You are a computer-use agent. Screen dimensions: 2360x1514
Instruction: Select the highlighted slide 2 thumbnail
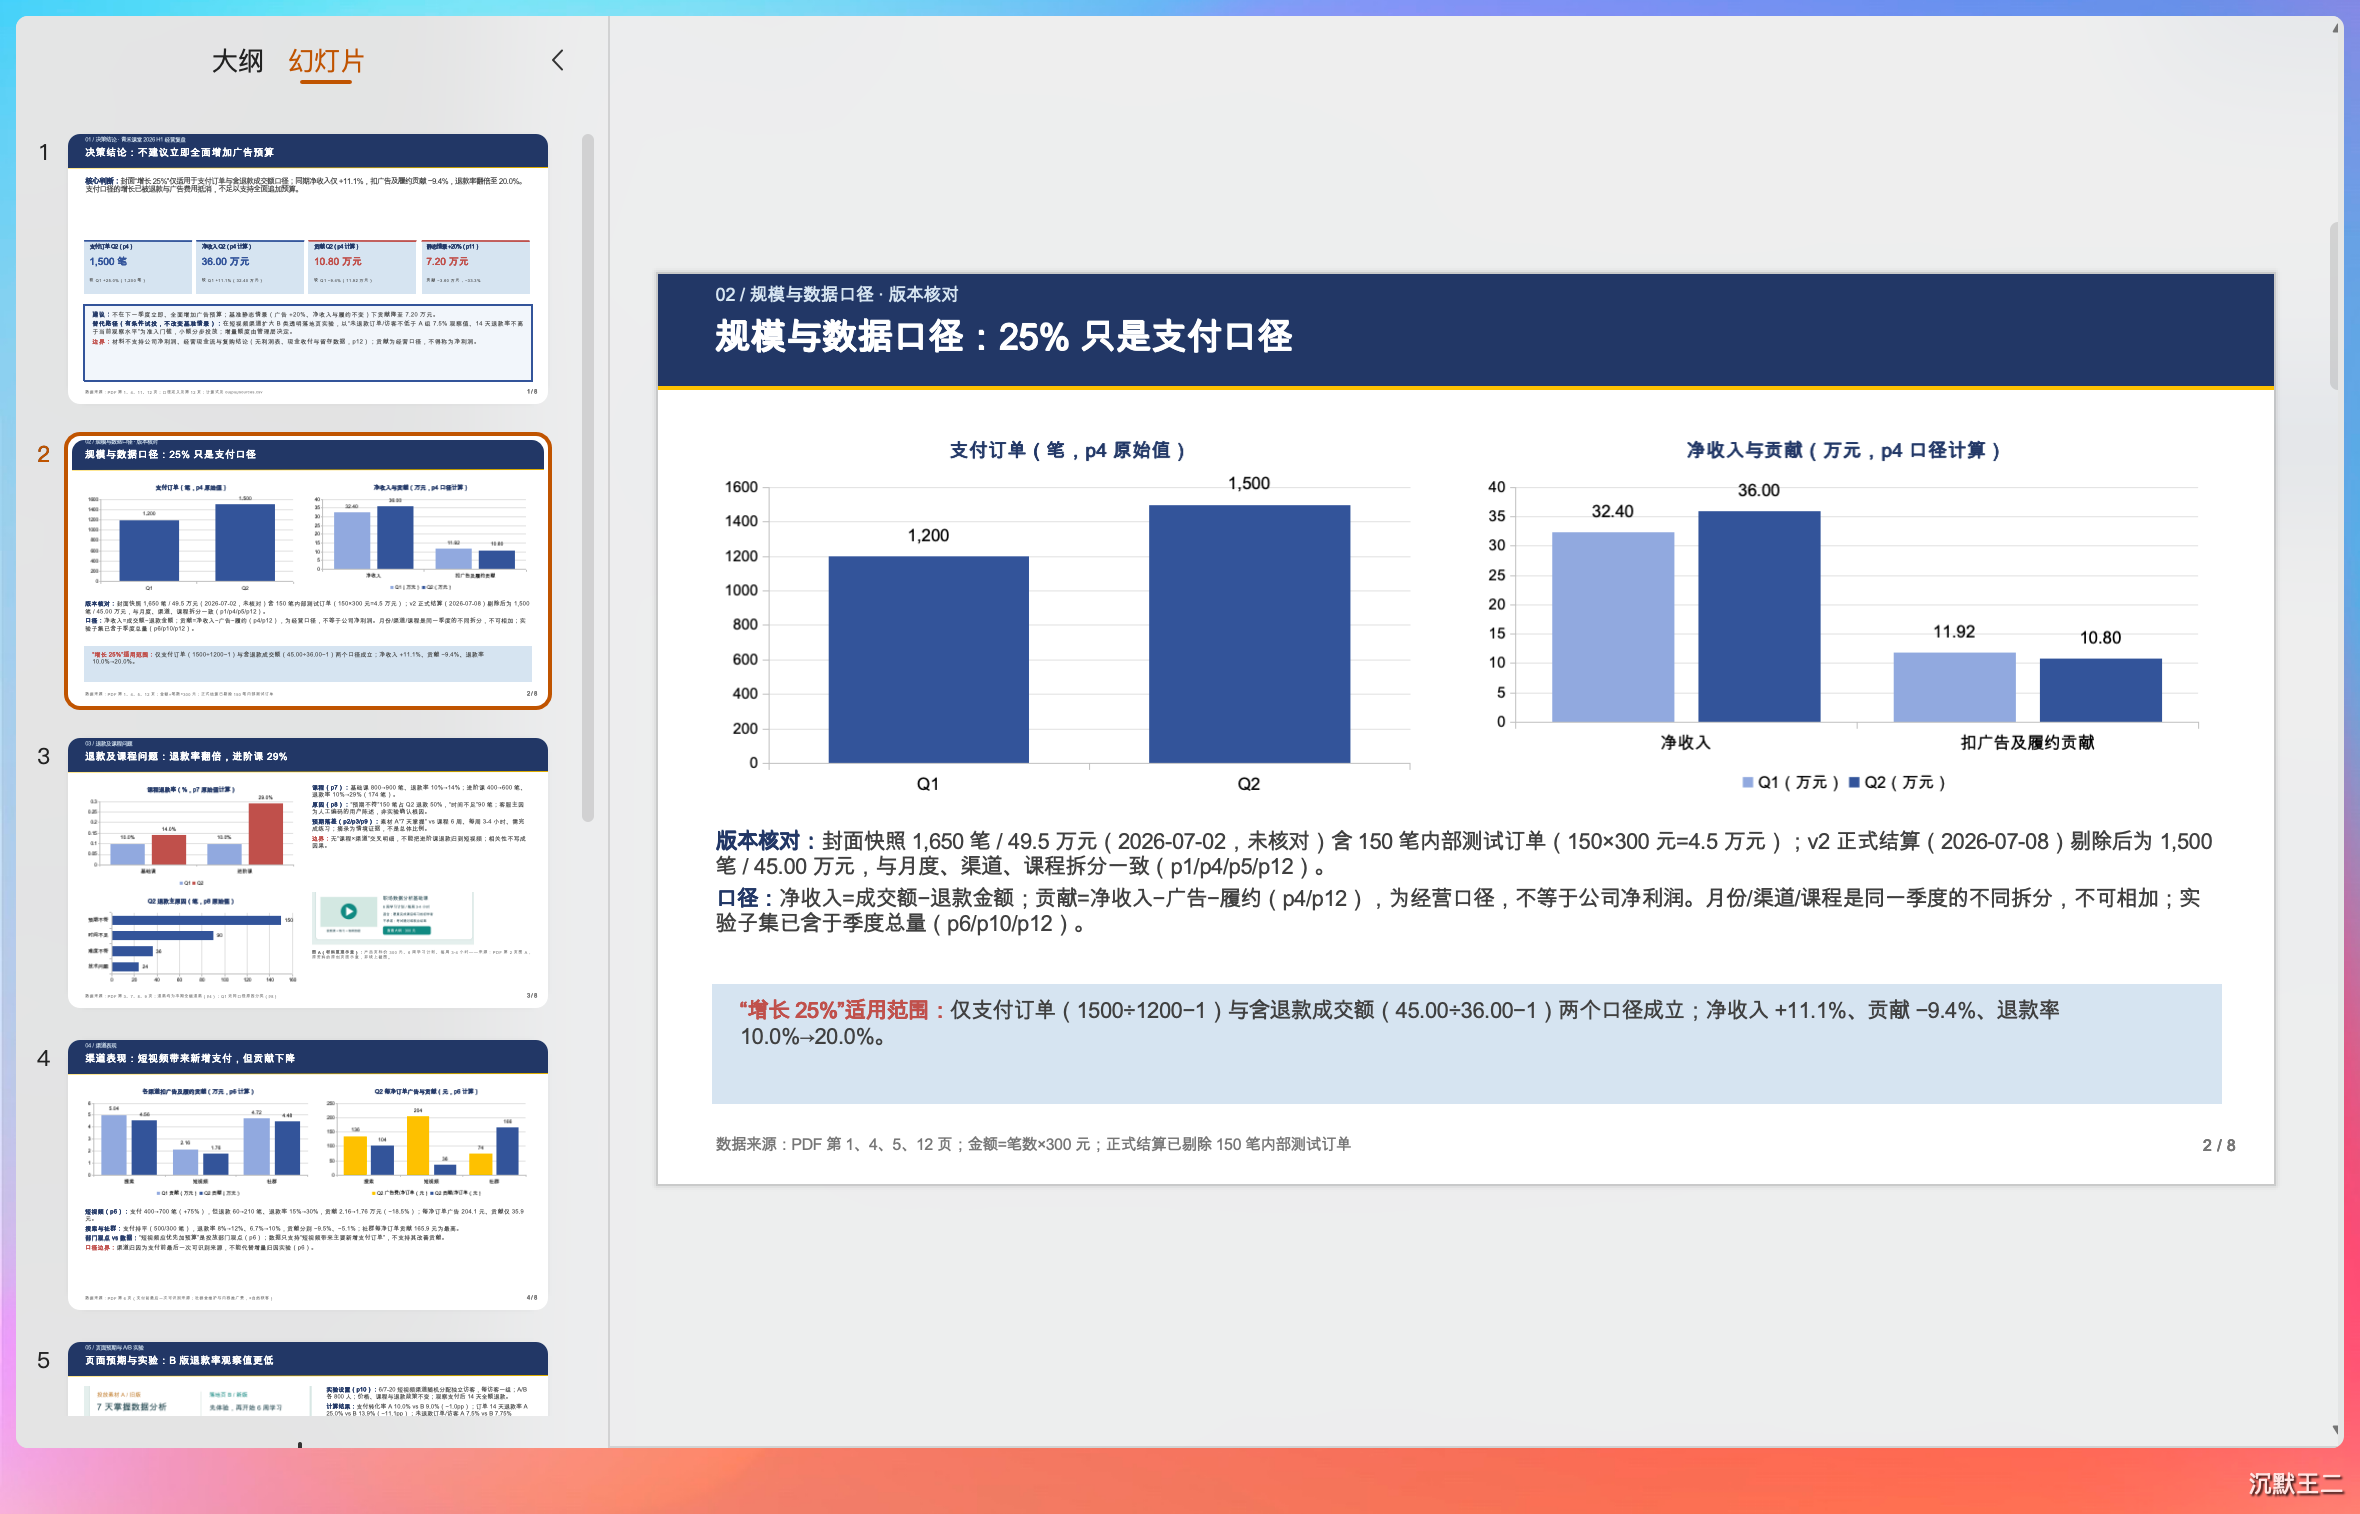pos(308,571)
